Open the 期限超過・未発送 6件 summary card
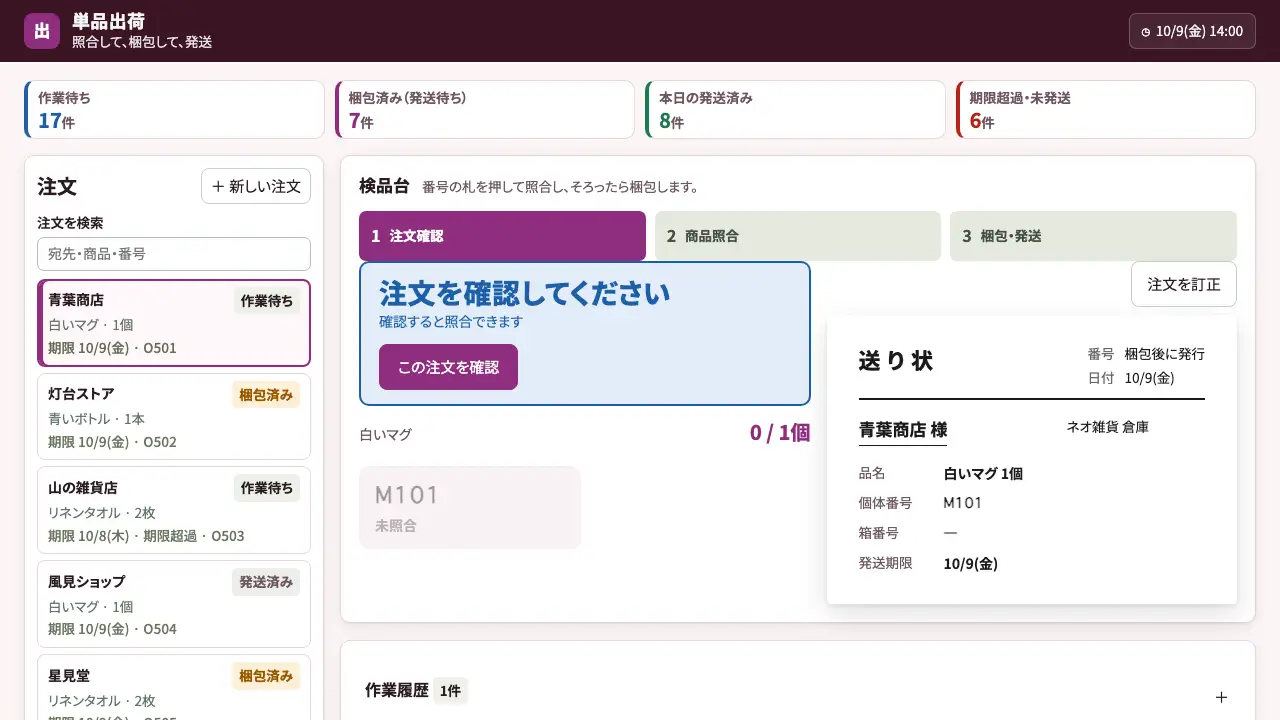1280x720 pixels. pyautogui.click(x=1106, y=109)
